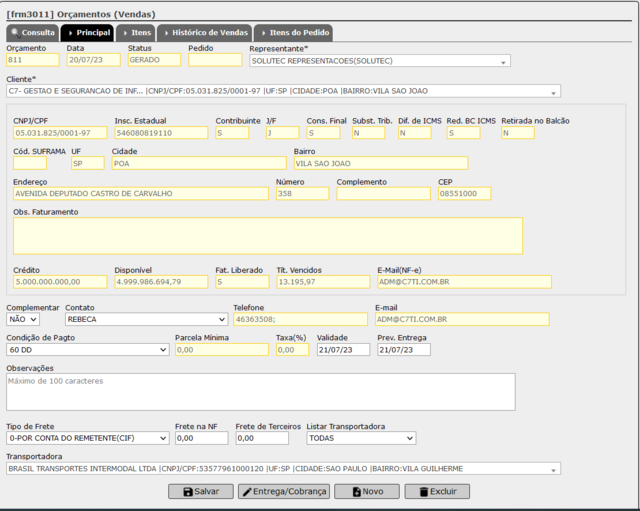Click the E-Mail(NF-e) field

tap(464, 282)
